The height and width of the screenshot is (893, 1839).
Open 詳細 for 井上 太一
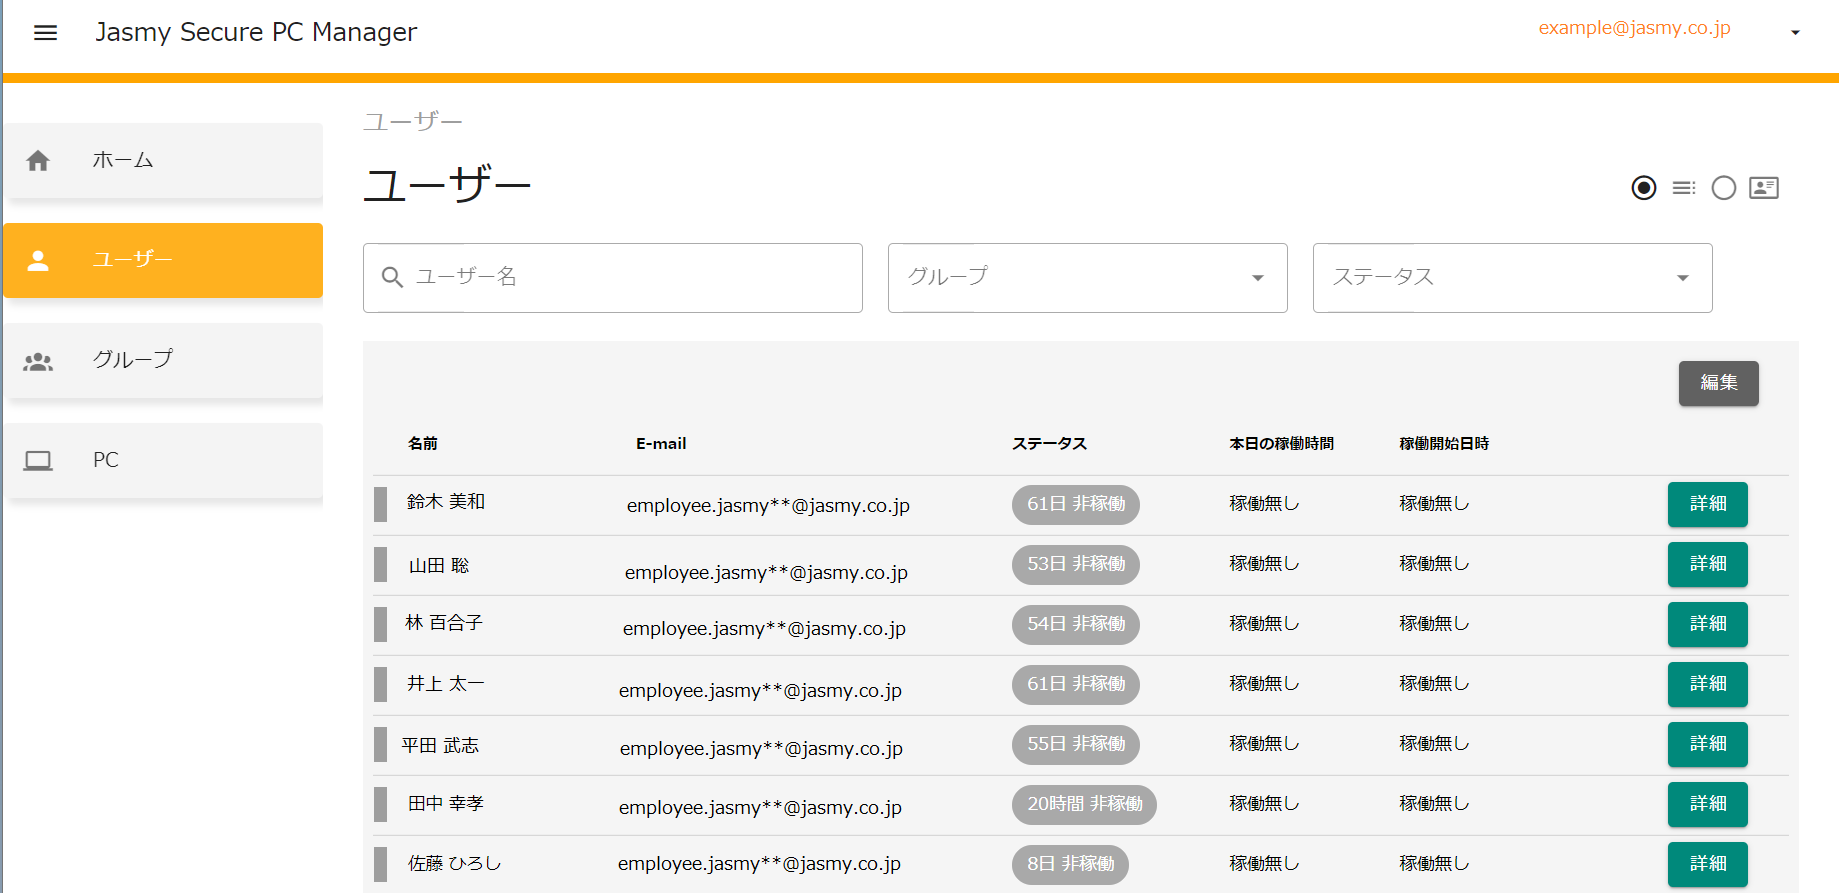1708,684
